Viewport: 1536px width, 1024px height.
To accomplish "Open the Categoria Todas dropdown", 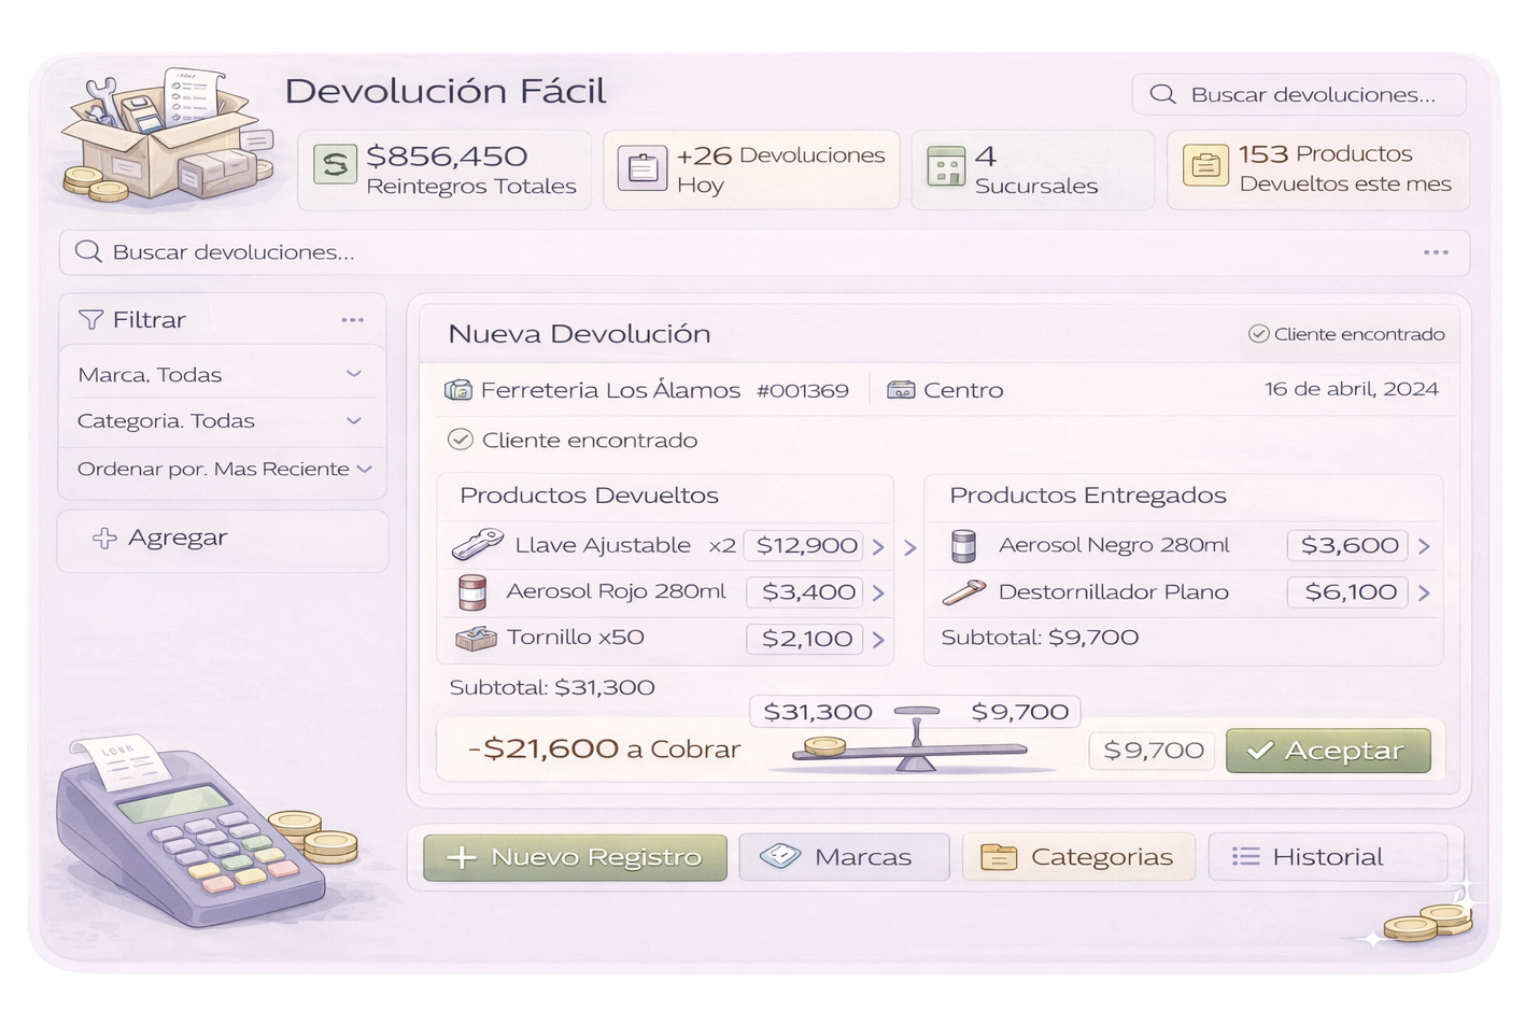I will point(353,421).
